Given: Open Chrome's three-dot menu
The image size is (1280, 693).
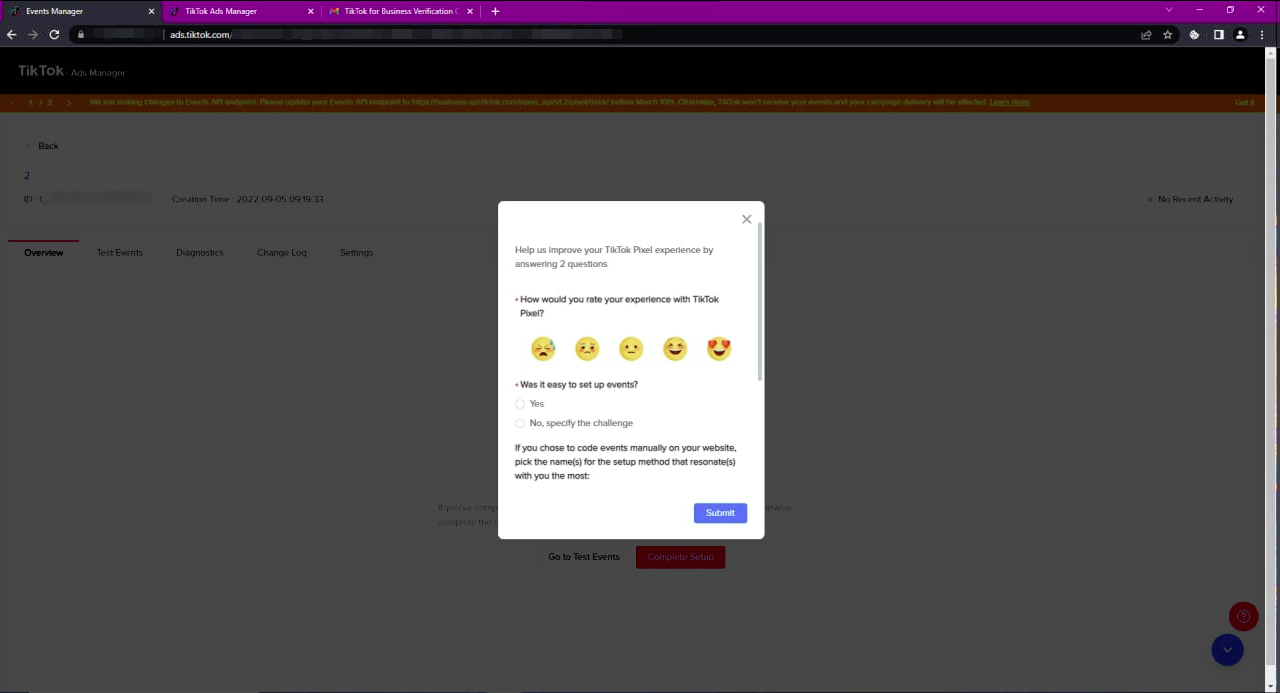Looking at the screenshot, I should (1262, 34).
